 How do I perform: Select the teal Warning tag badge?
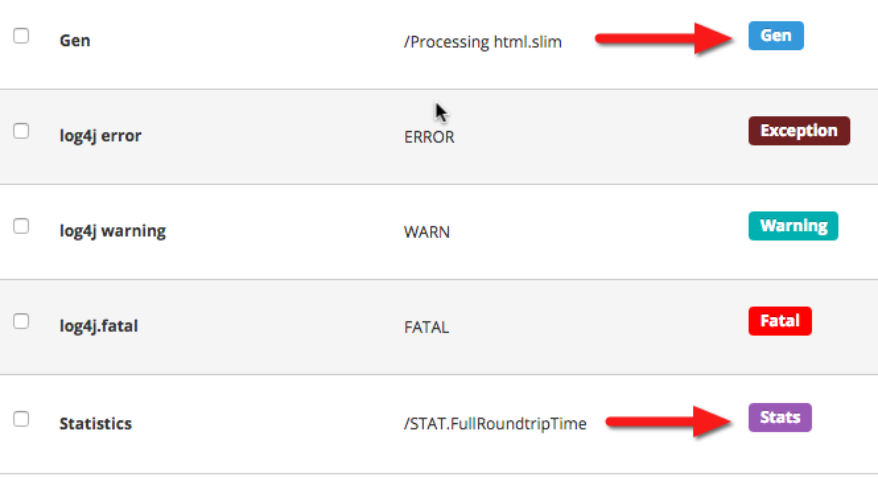tap(793, 225)
